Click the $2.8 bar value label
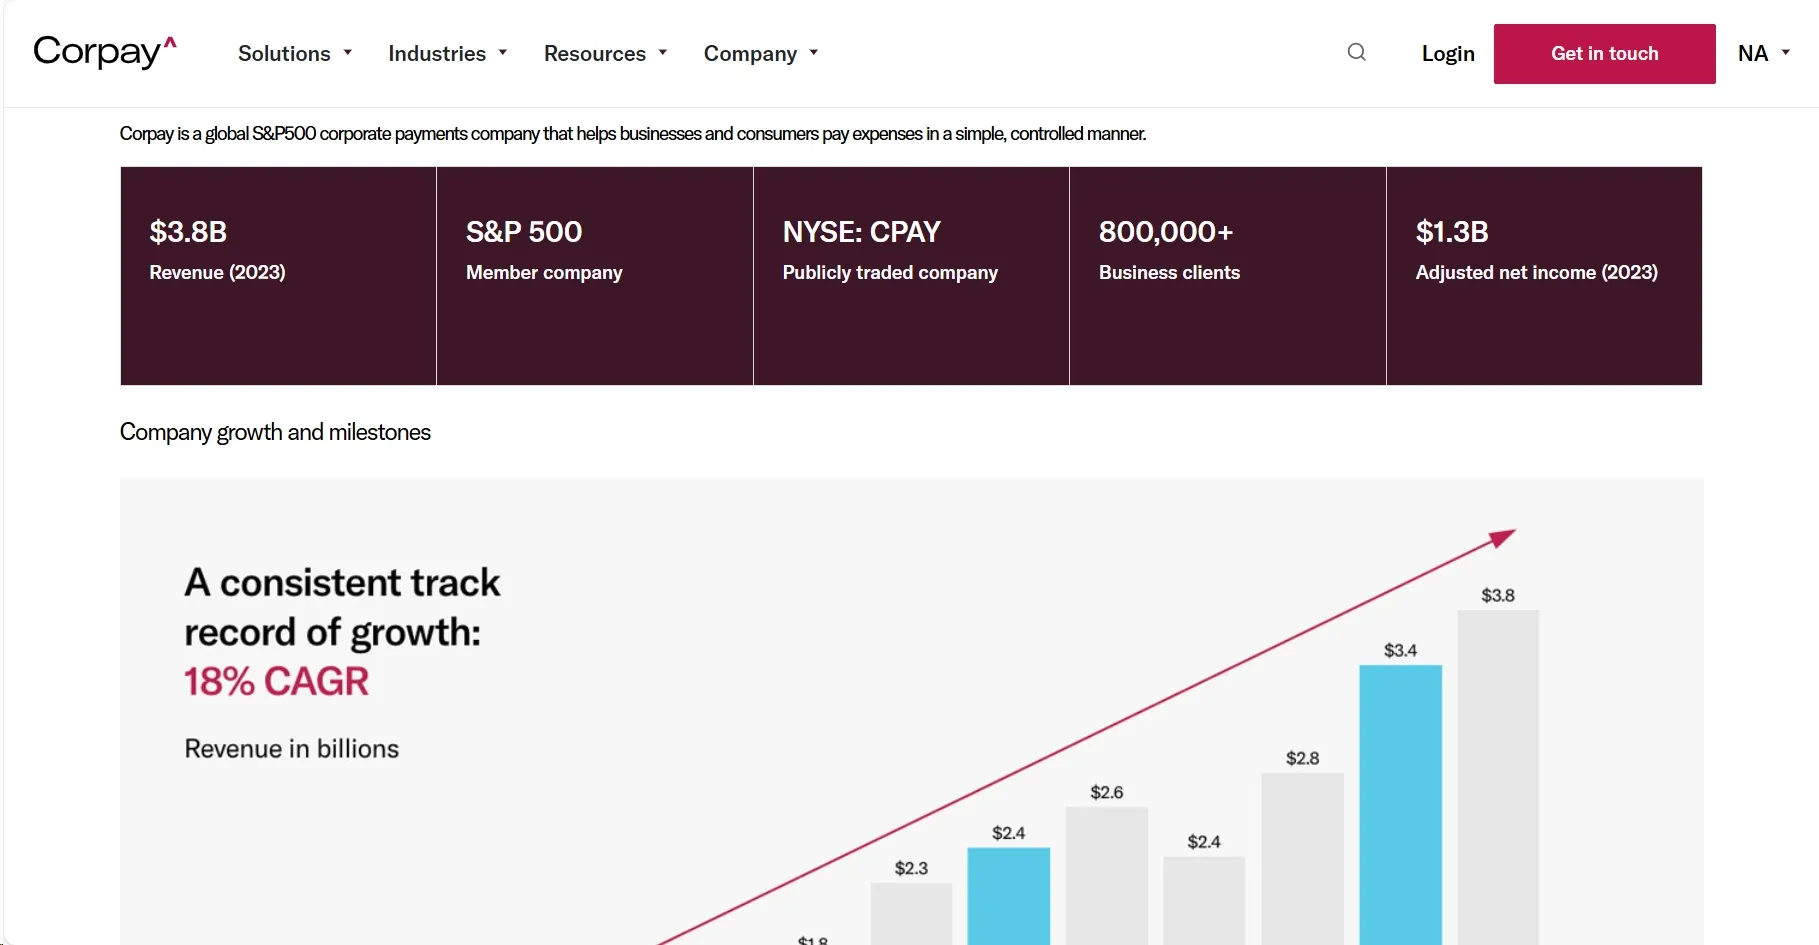 tap(1302, 759)
